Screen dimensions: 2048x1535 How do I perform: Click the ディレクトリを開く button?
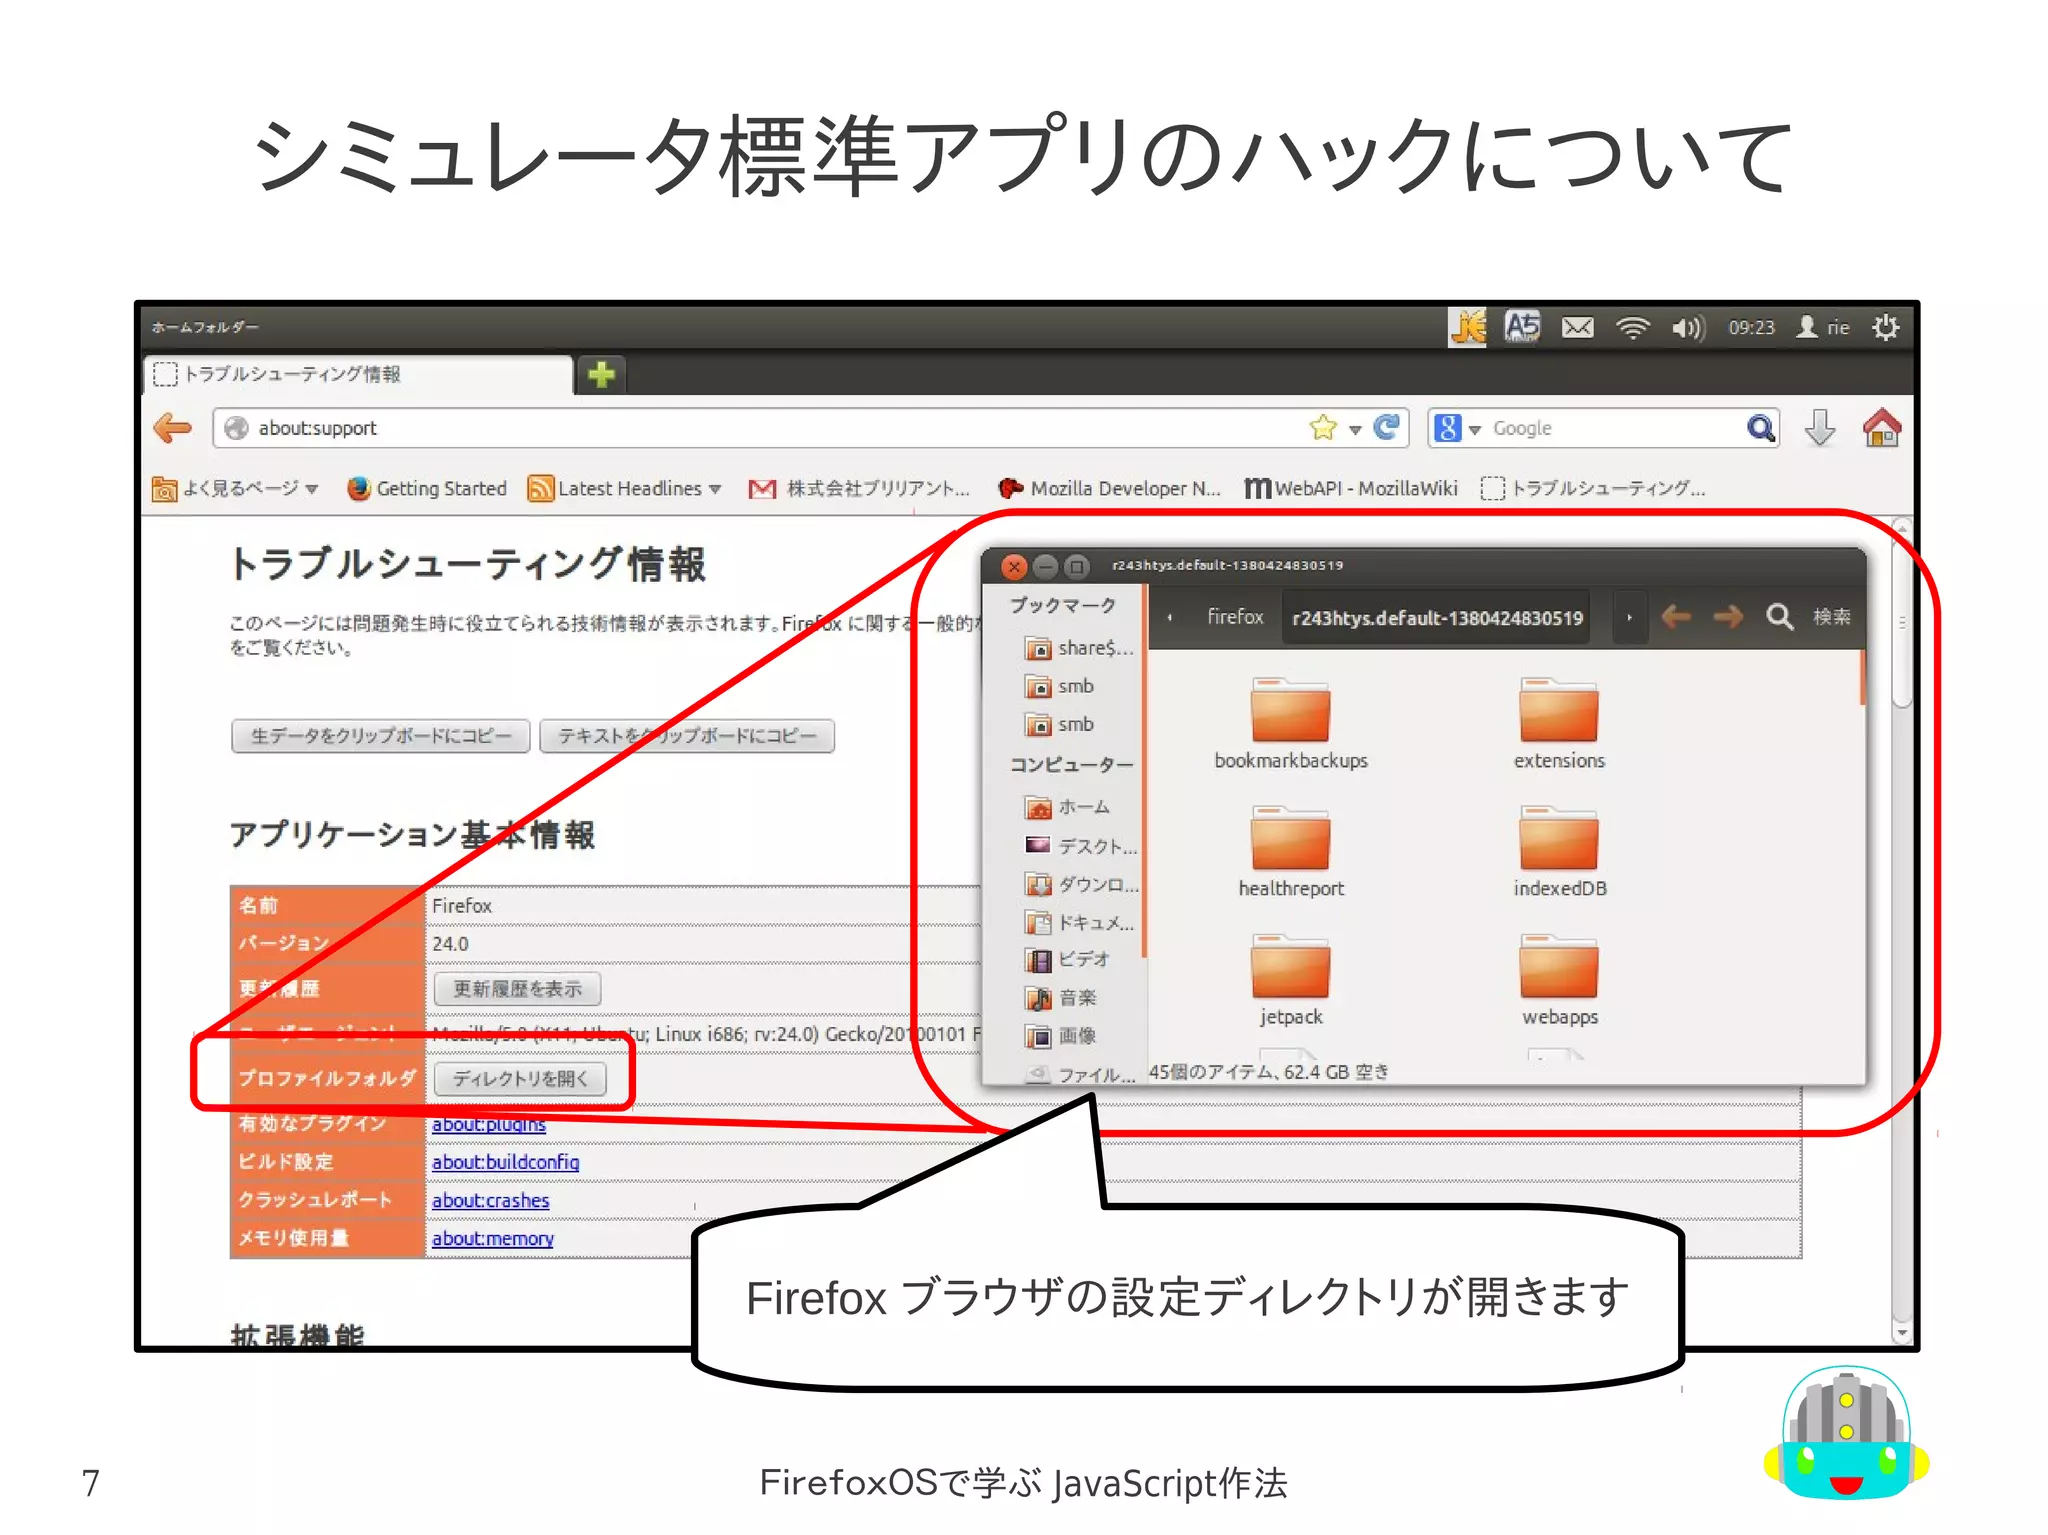coord(521,1079)
